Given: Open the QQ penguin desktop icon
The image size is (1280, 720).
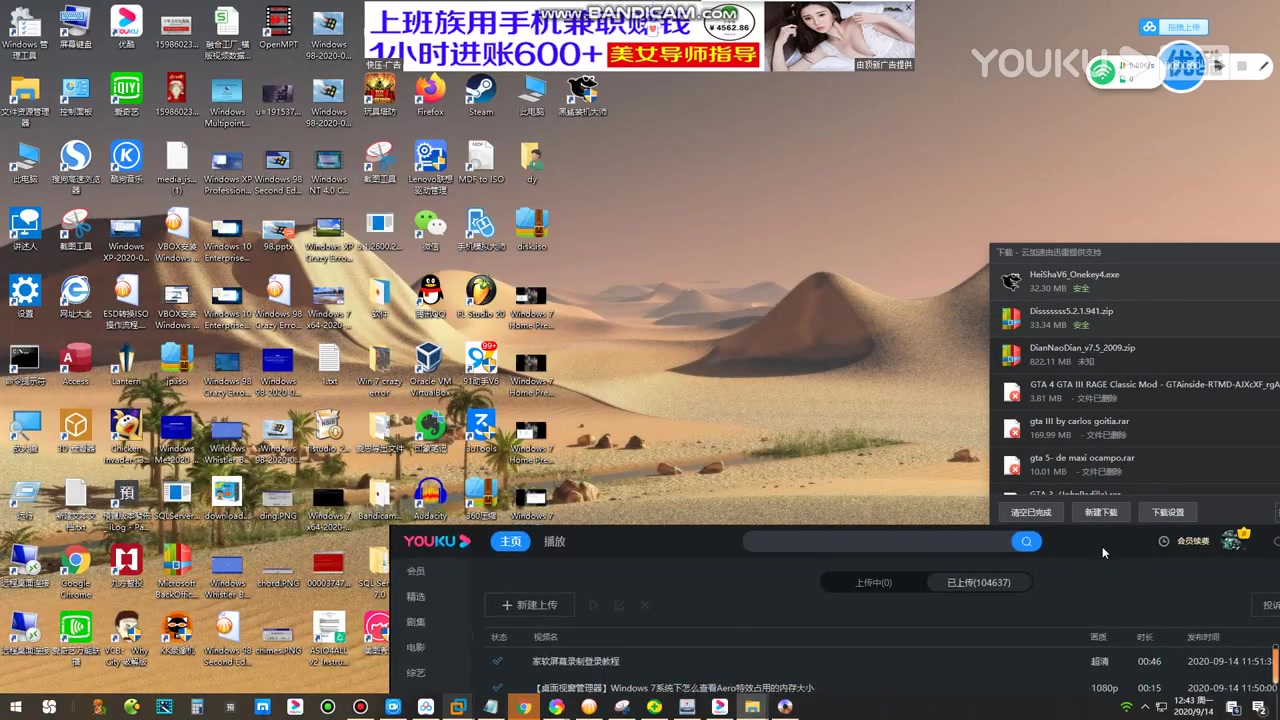Looking at the screenshot, I should (x=430, y=296).
